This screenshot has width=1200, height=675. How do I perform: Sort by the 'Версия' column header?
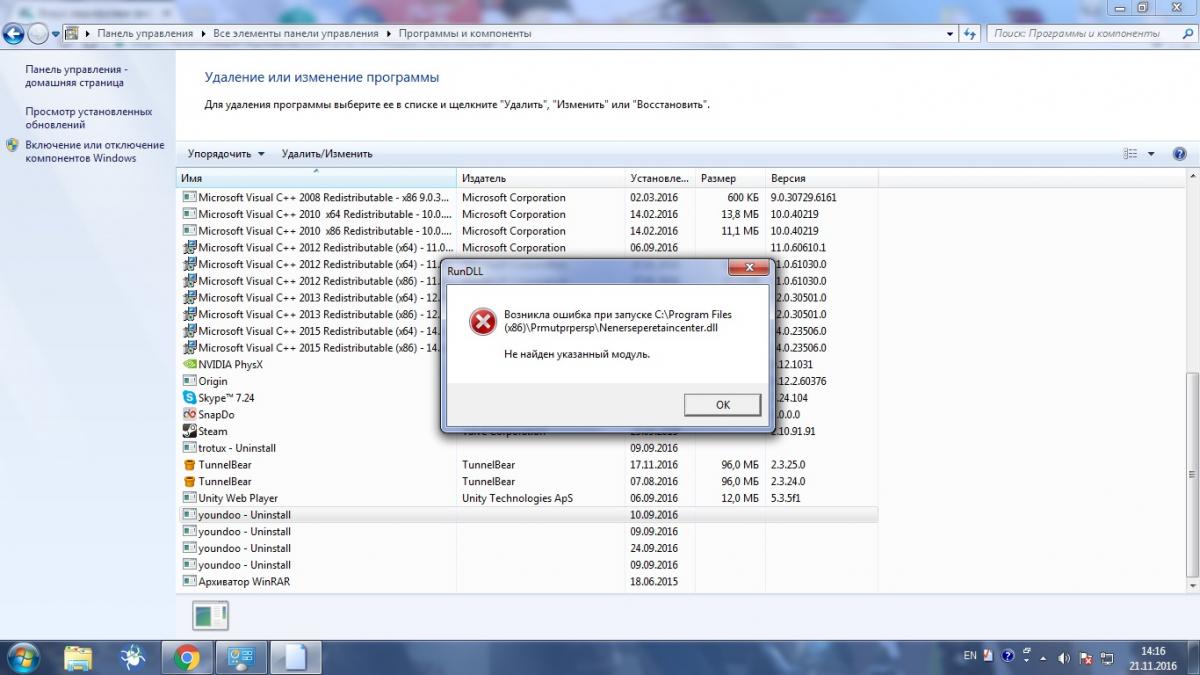822,178
